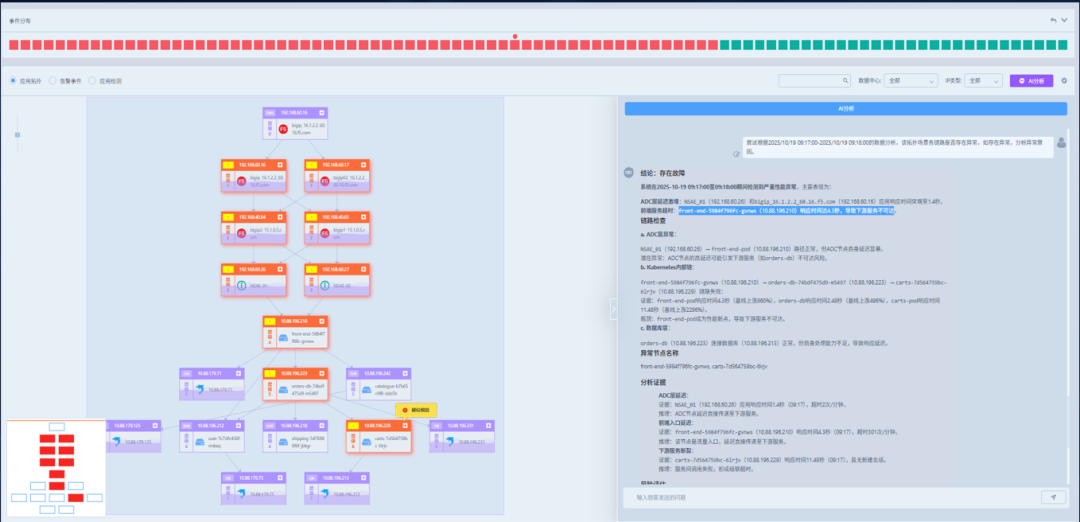
Task: Click the back arrow icon in the top right
Action: coord(1053,20)
